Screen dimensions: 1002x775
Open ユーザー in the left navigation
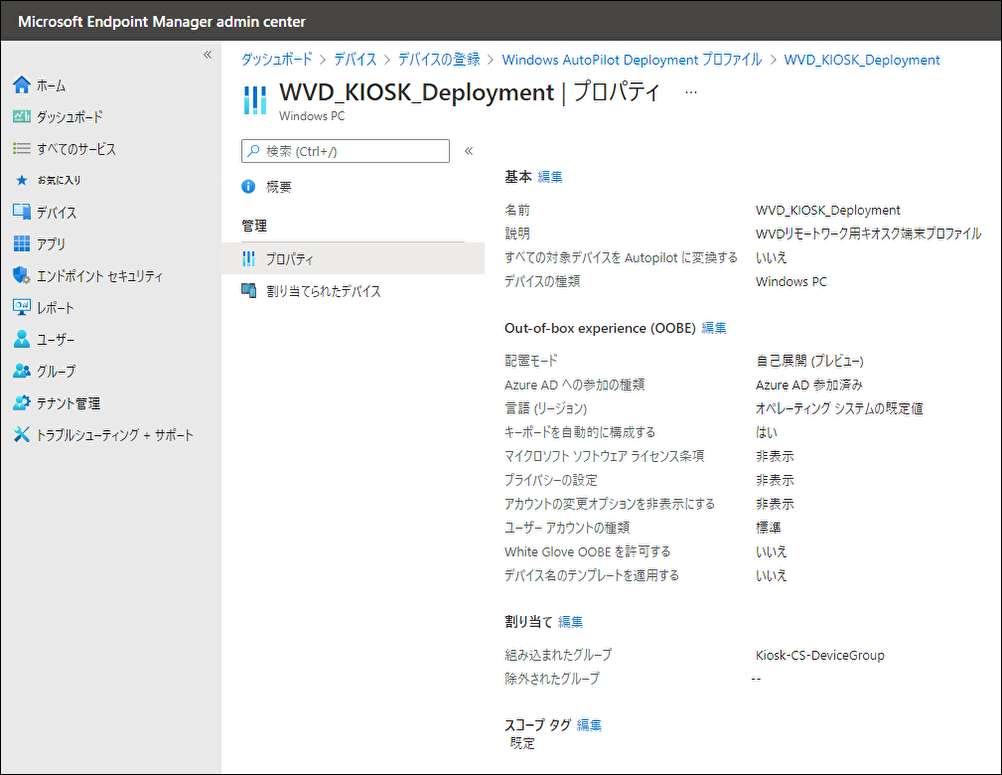pos(55,339)
